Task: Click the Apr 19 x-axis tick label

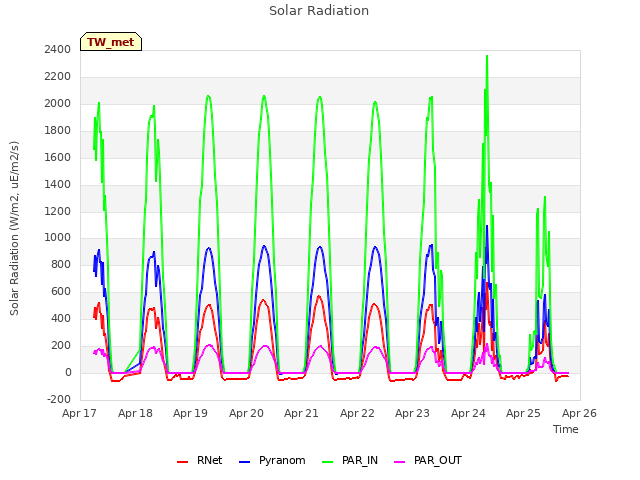Action: [190, 413]
